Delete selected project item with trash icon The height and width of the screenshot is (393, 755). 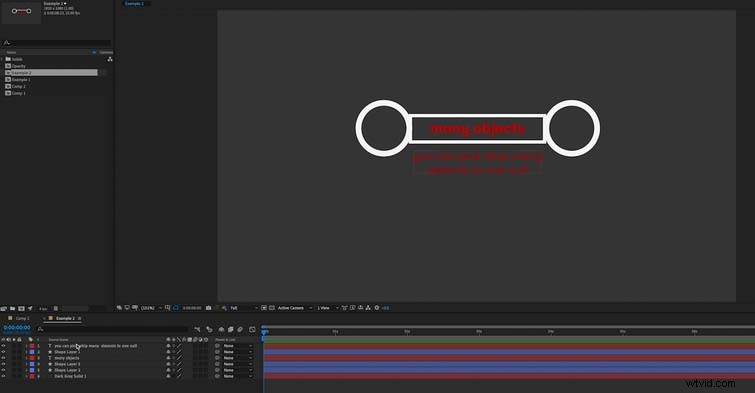point(56,308)
